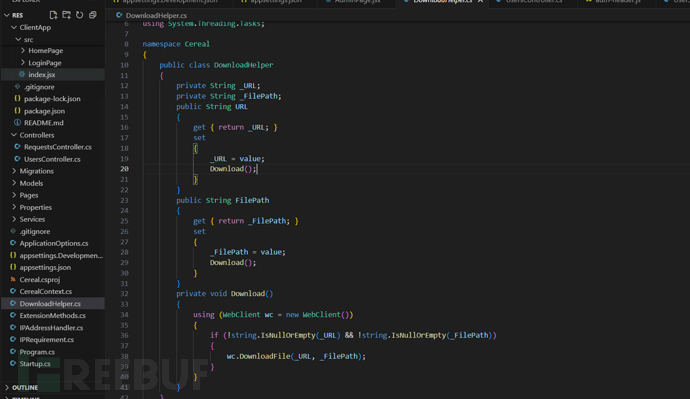Screen dimensions: 690x399
Task: Click the New File icon in Explorer header
Action: [53, 15]
